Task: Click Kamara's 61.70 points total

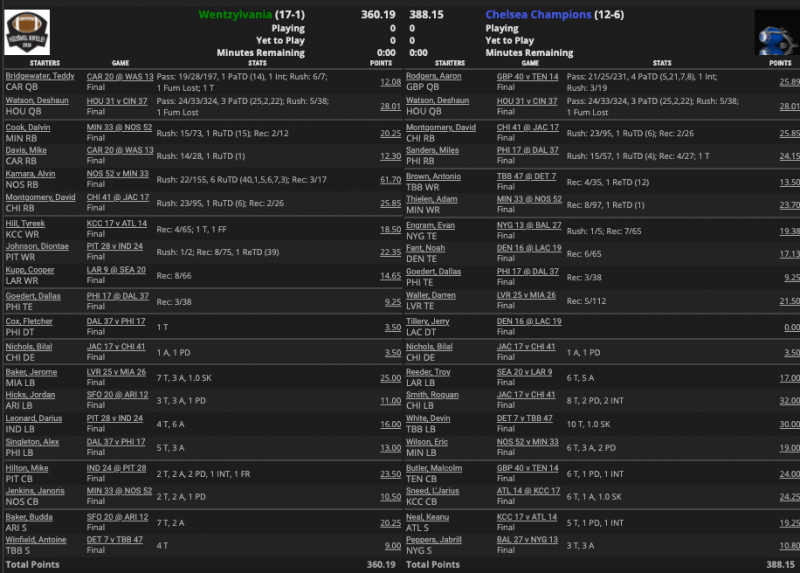Action: coord(389,179)
